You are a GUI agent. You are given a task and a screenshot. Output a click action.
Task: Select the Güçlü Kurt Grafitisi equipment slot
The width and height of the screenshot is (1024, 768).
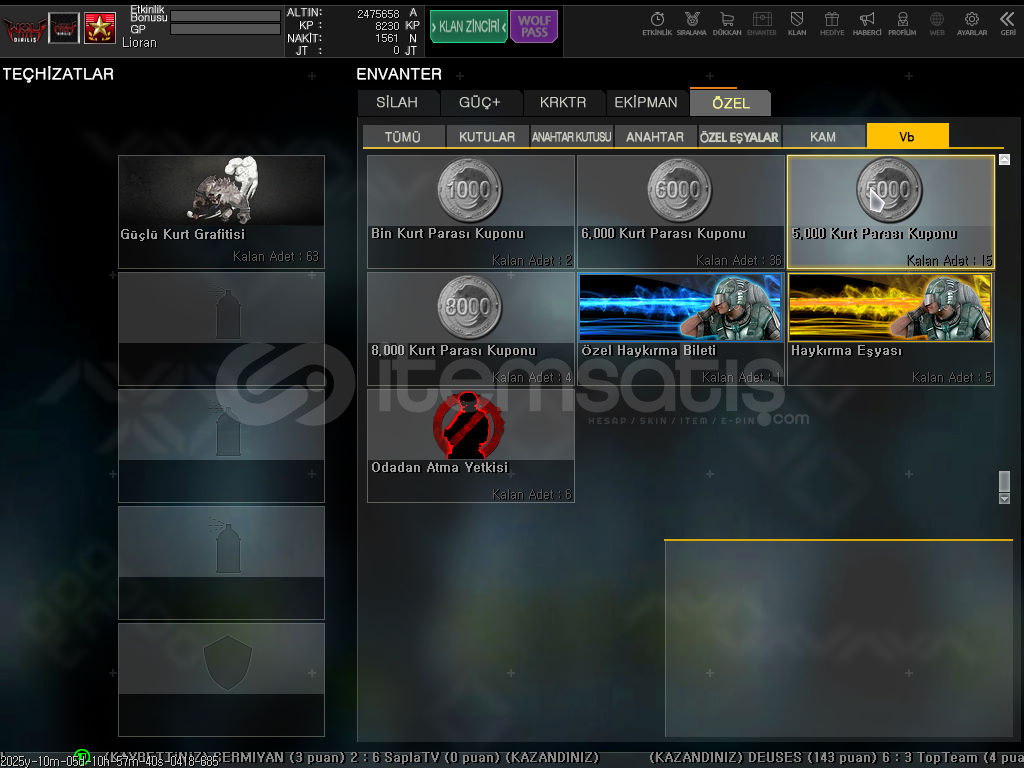[x=221, y=212]
